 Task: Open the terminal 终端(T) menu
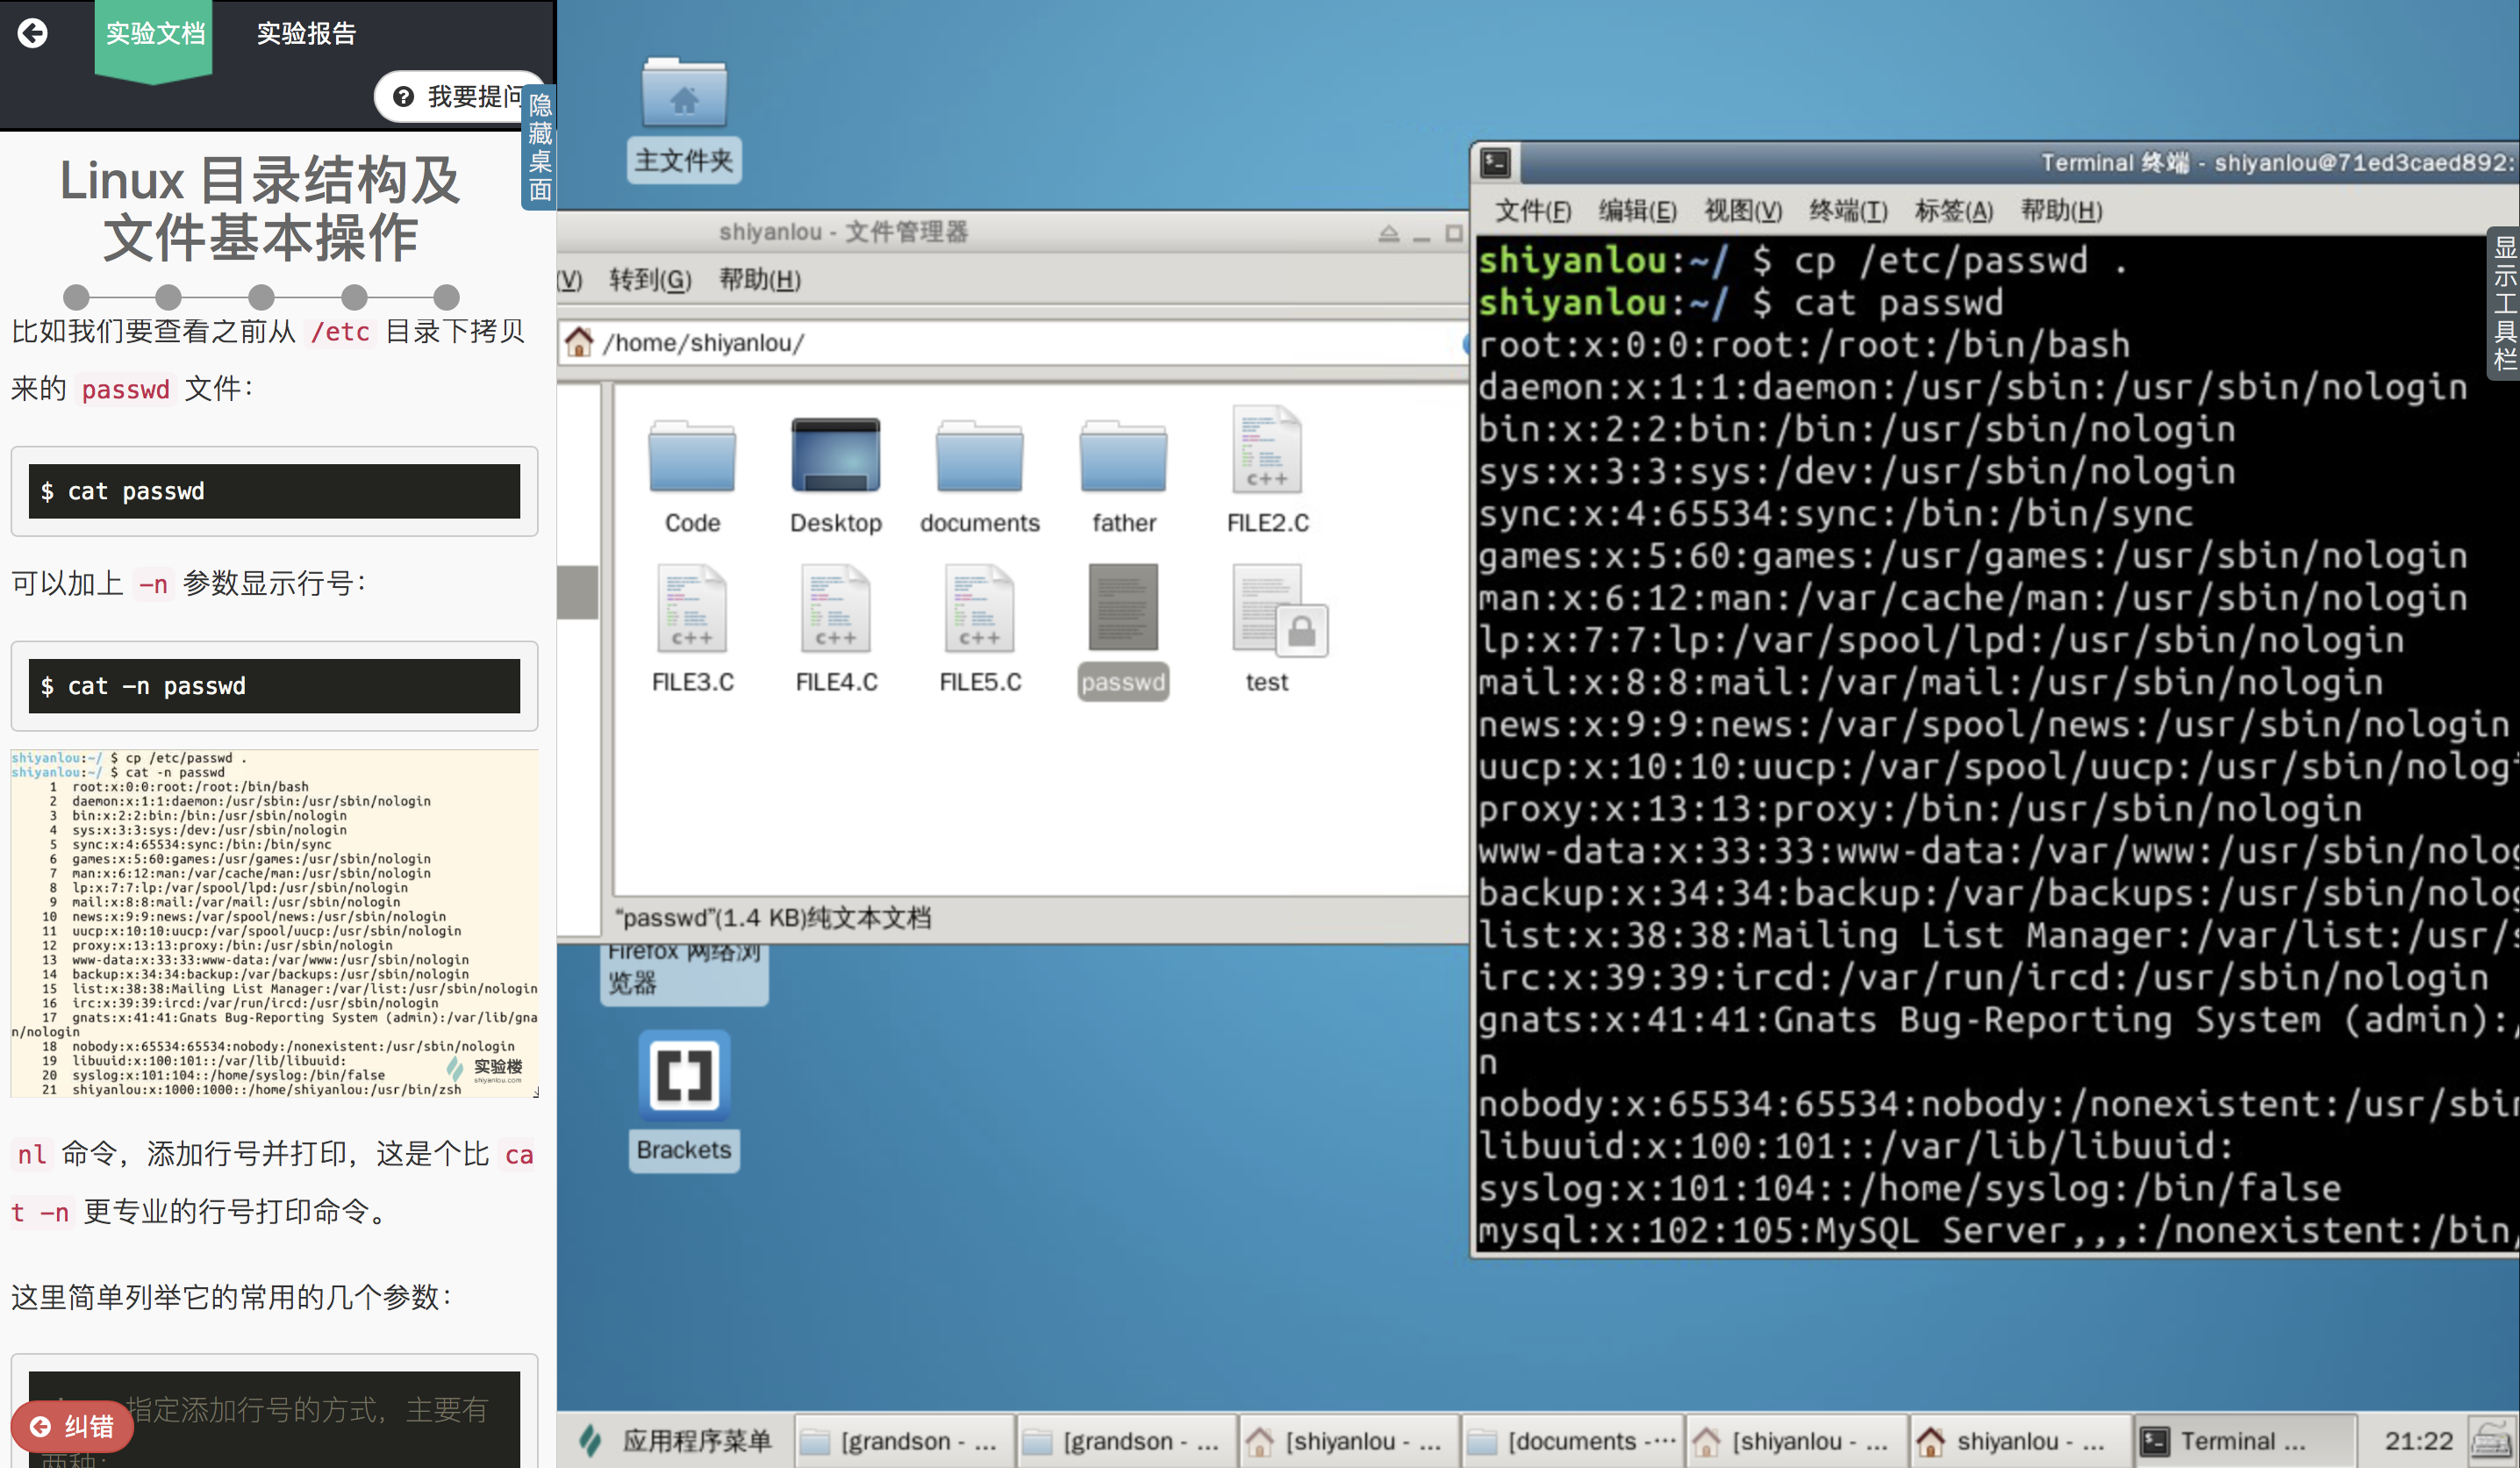1847,211
